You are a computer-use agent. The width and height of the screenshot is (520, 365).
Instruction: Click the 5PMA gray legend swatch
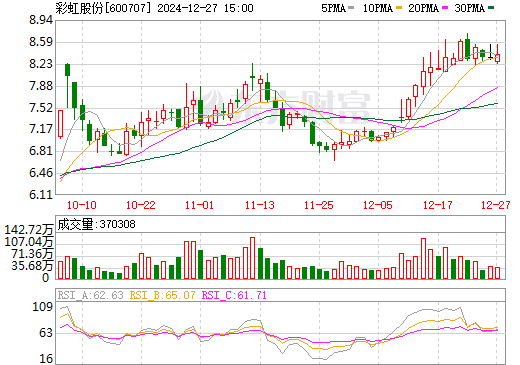tap(351, 7)
